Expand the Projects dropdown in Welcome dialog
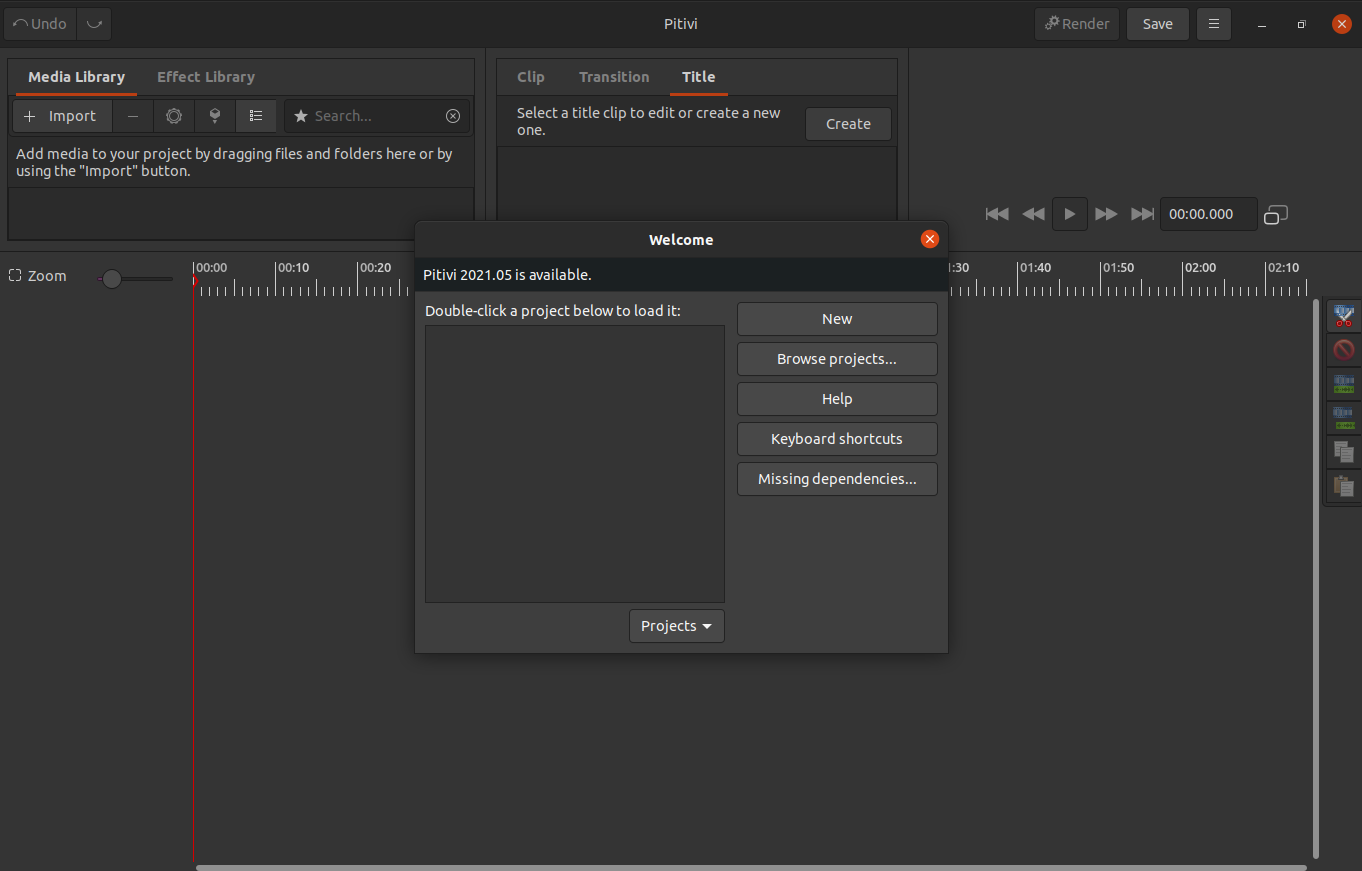This screenshot has height=871, width=1362. tap(677, 626)
